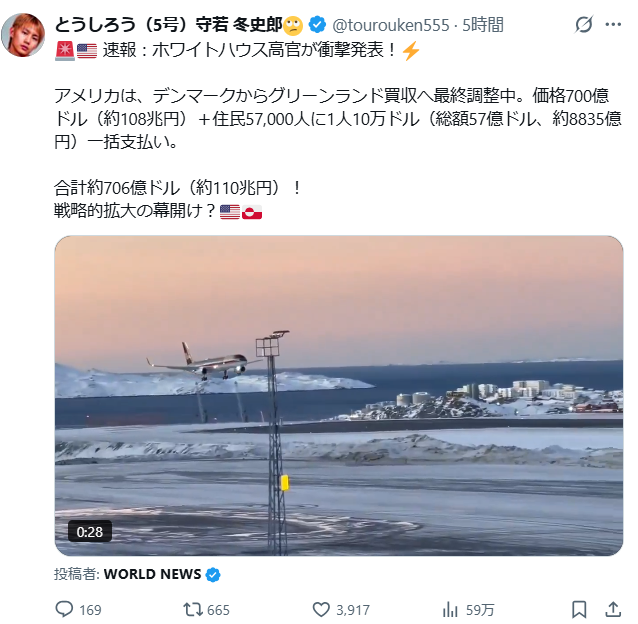View post analytics bar chart icon
638x624 pixels.
(450, 609)
